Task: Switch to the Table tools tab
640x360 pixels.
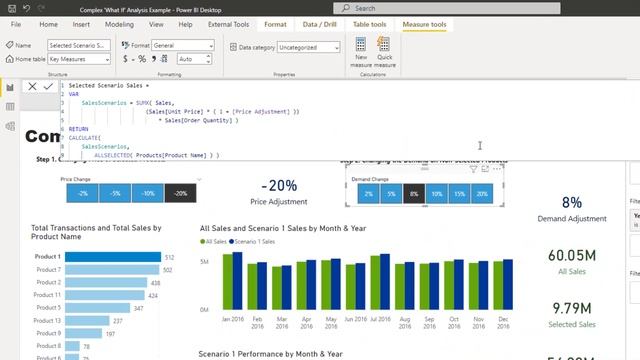Action: tap(369, 24)
